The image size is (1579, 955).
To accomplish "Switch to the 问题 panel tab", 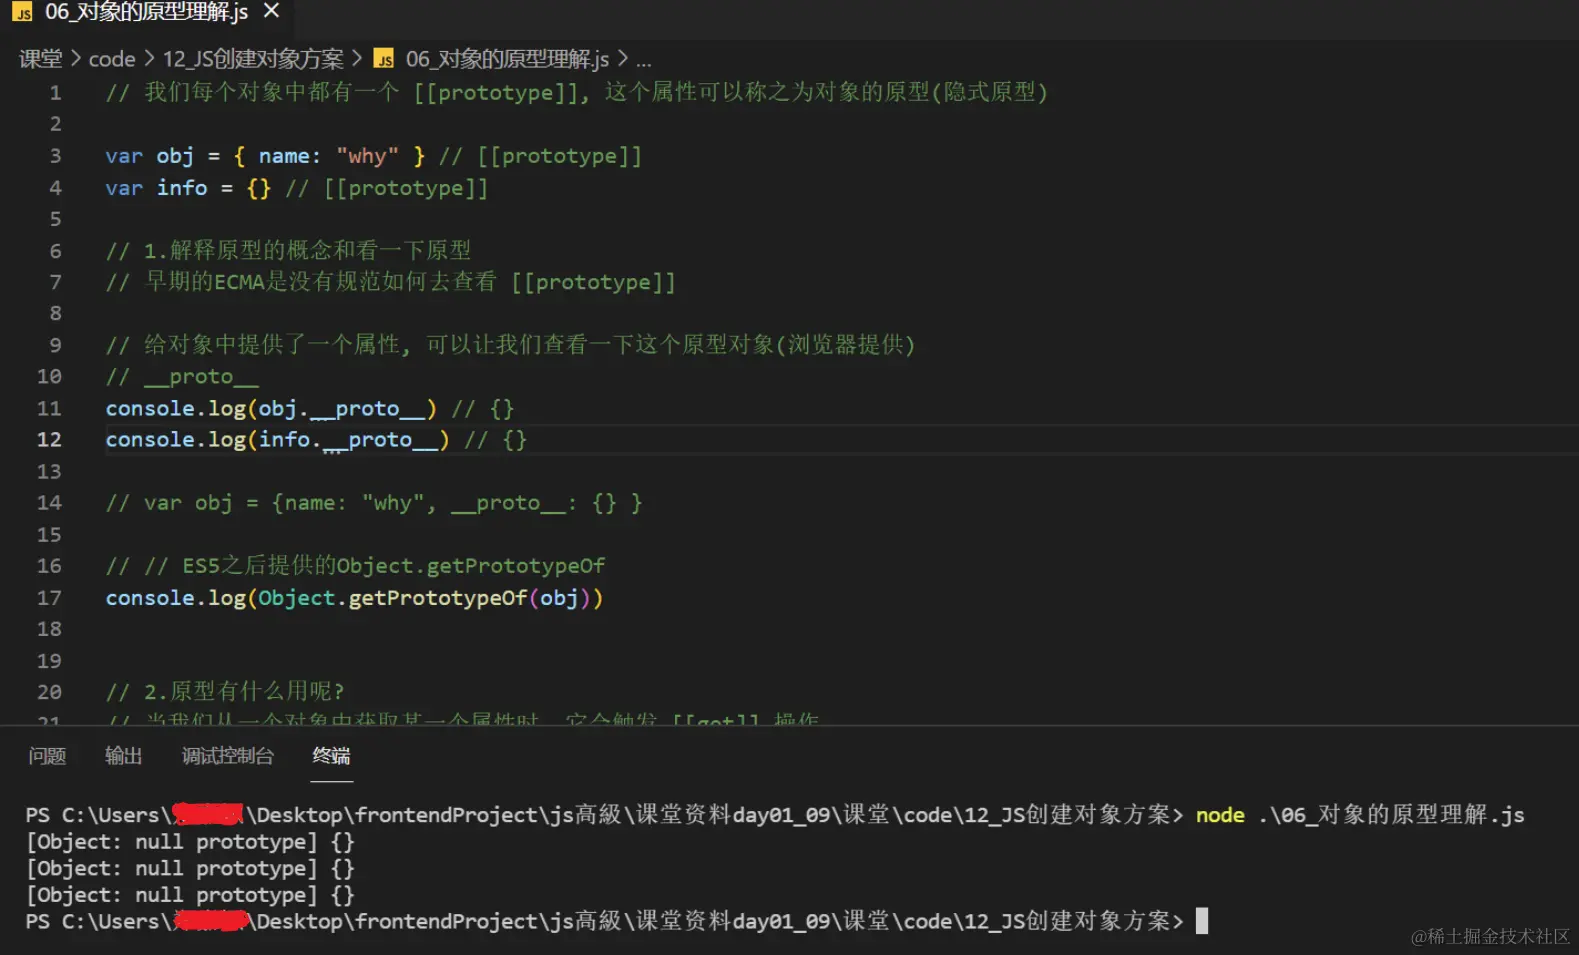I will coord(47,756).
